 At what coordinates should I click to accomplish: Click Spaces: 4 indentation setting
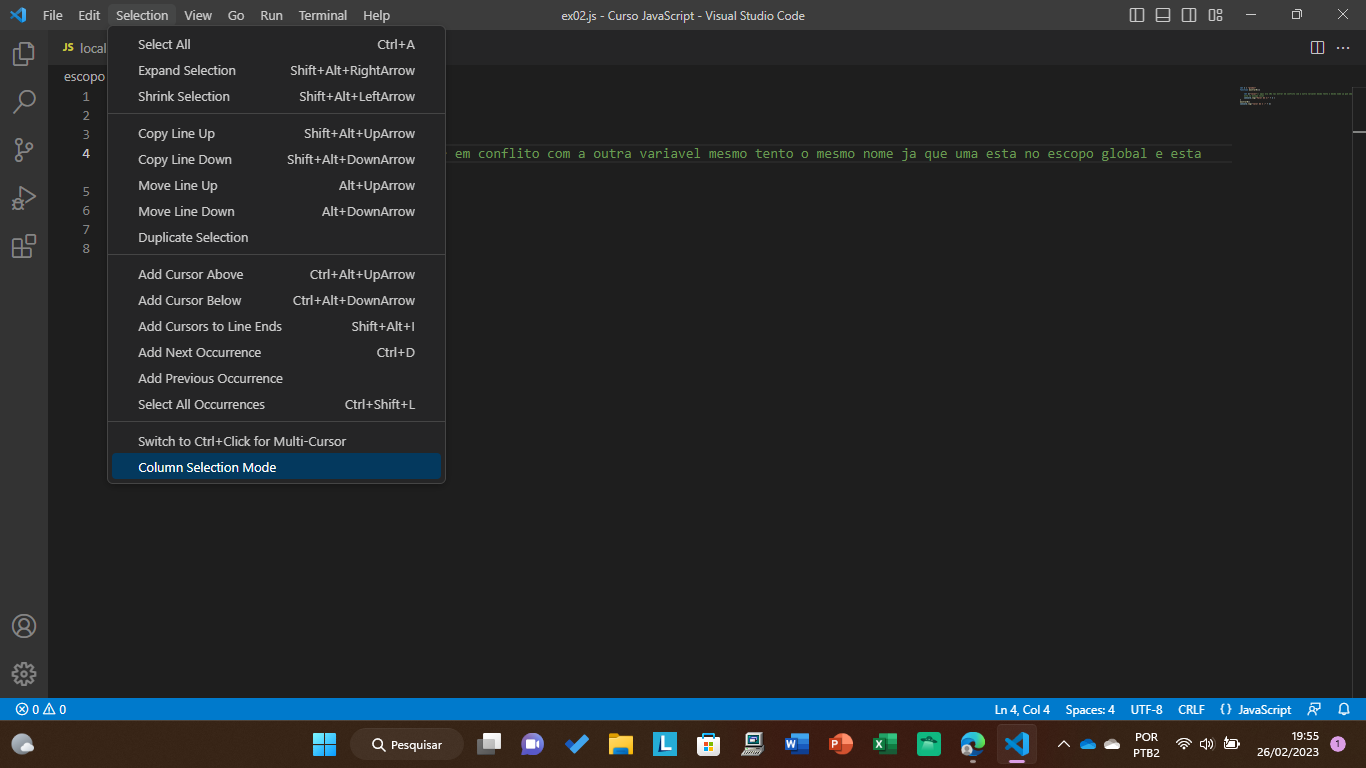[1090, 710]
